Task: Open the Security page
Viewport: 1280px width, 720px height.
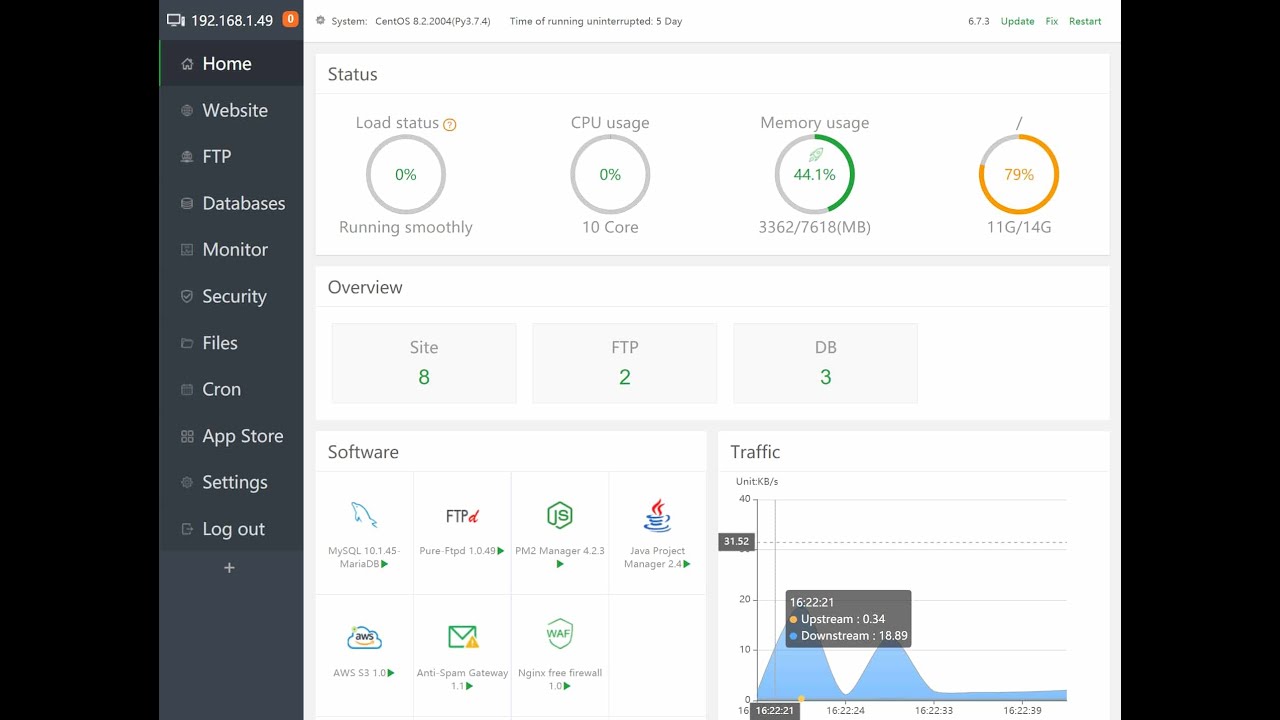Action: click(231, 296)
